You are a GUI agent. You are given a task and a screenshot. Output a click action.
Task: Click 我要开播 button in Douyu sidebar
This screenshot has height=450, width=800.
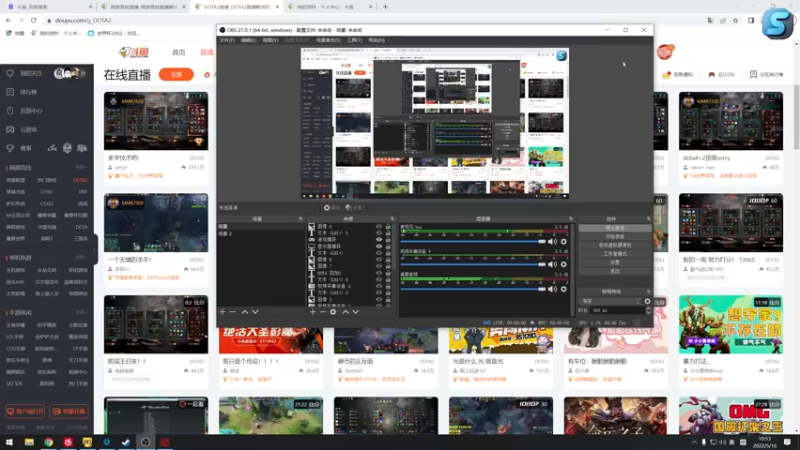click(69, 411)
